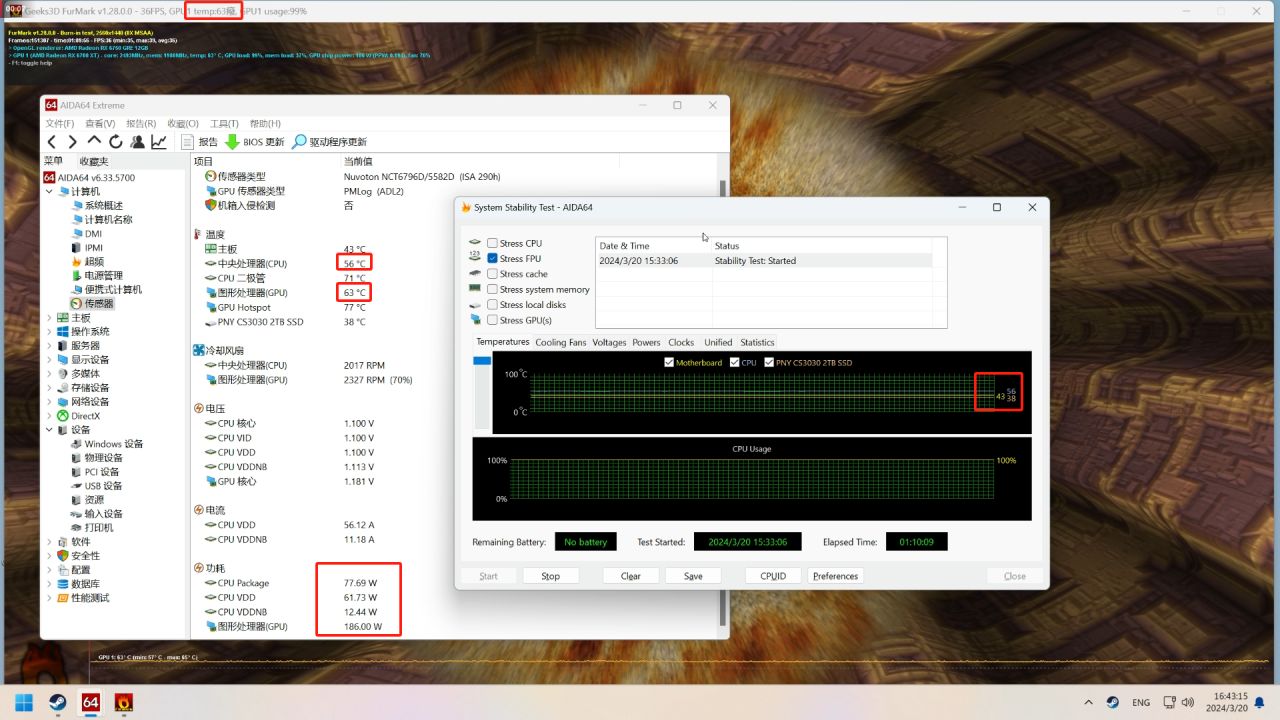Open the 文件(F) menu

coord(60,123)
